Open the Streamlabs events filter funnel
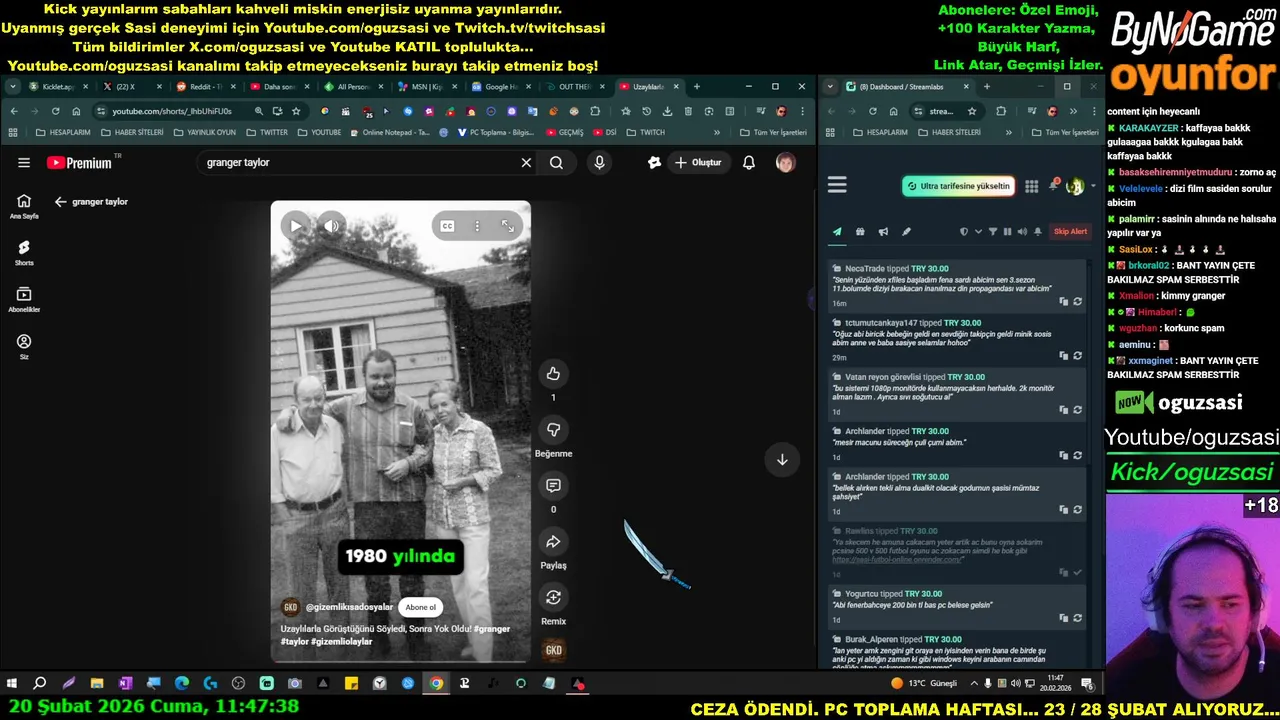 coord(992,232)
